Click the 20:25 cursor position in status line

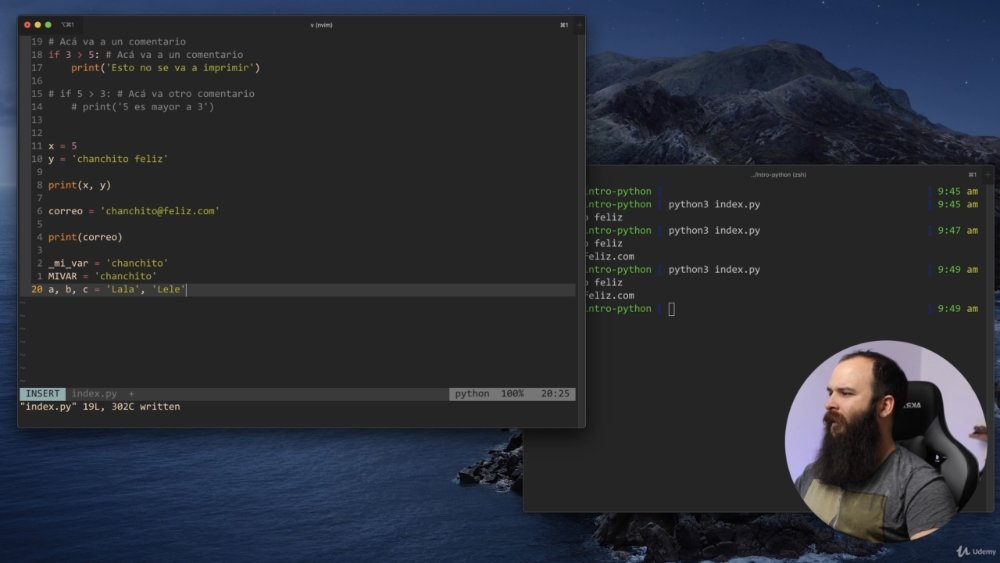[555, 393]
